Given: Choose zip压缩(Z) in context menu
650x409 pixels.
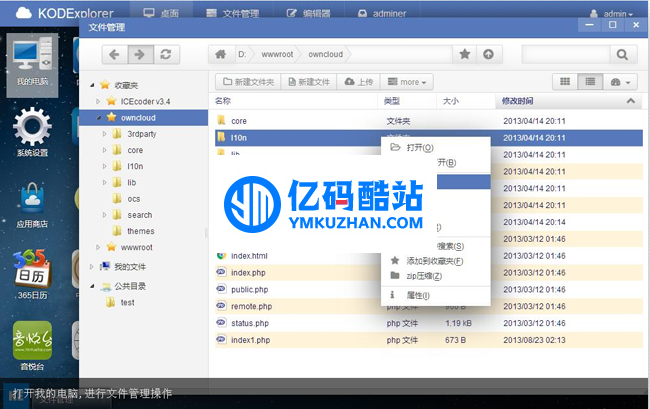Looking at the screenshot, I should [435, 276].
